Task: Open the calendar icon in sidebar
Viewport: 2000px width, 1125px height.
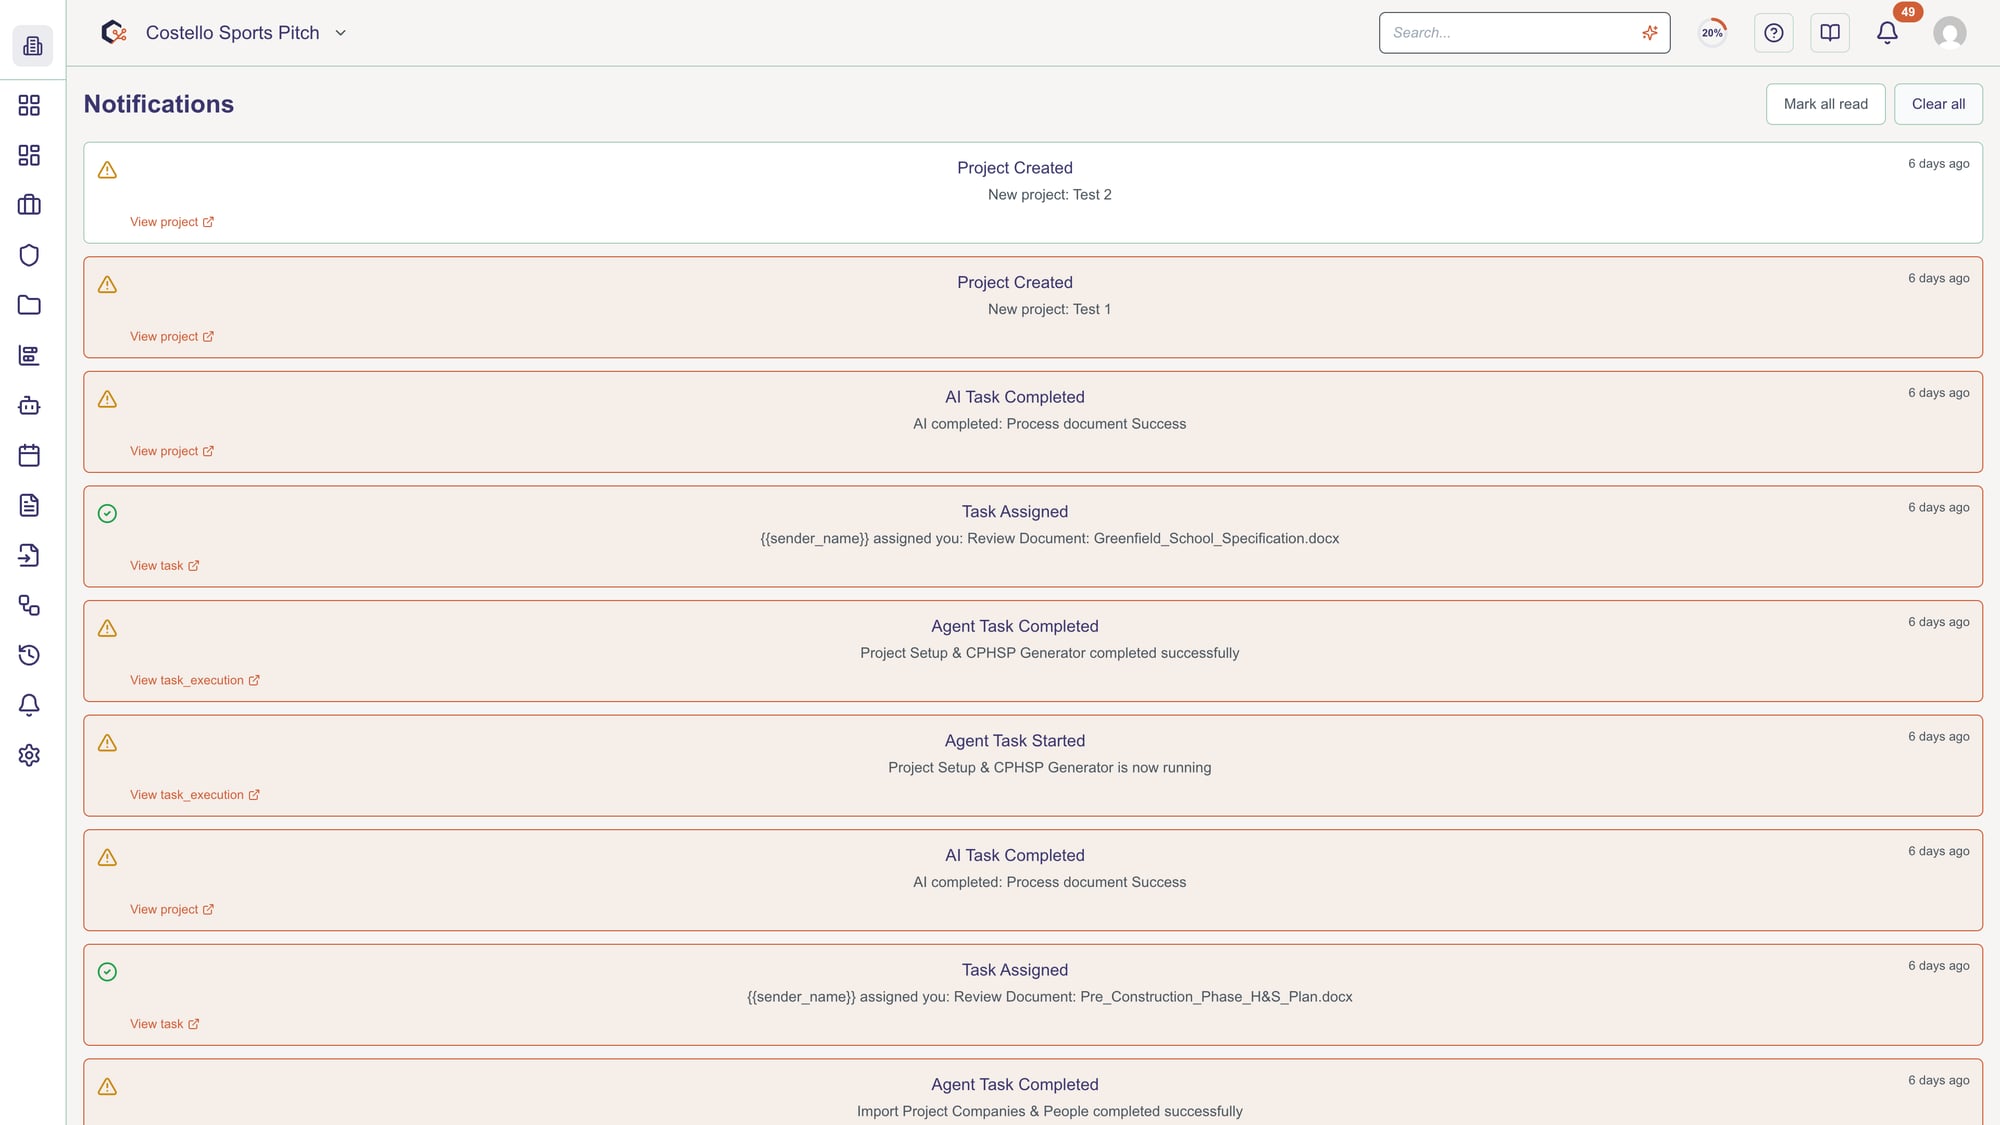Action: point(29,455)
